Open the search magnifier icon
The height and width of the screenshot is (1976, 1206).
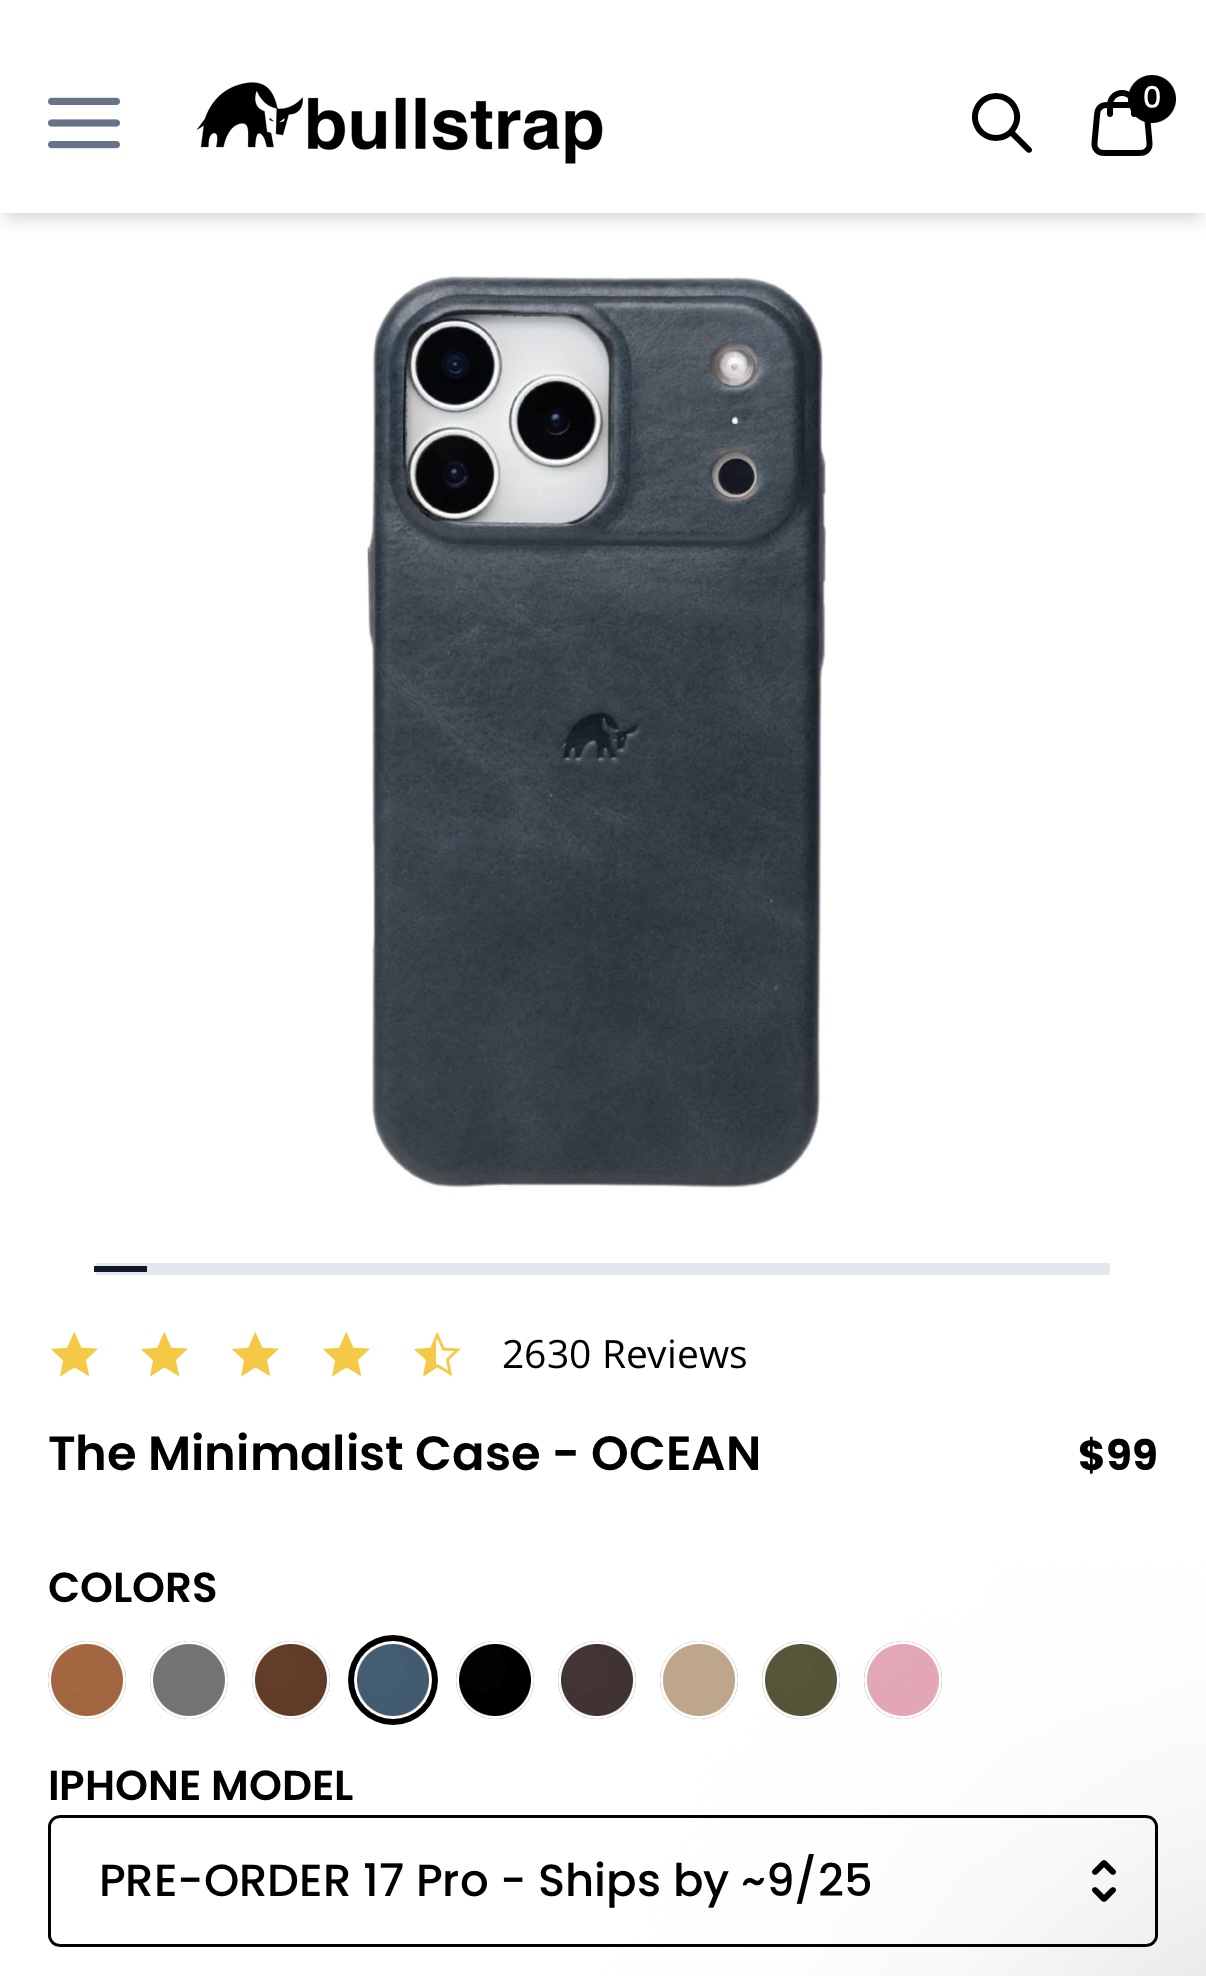click(1001, 124)
